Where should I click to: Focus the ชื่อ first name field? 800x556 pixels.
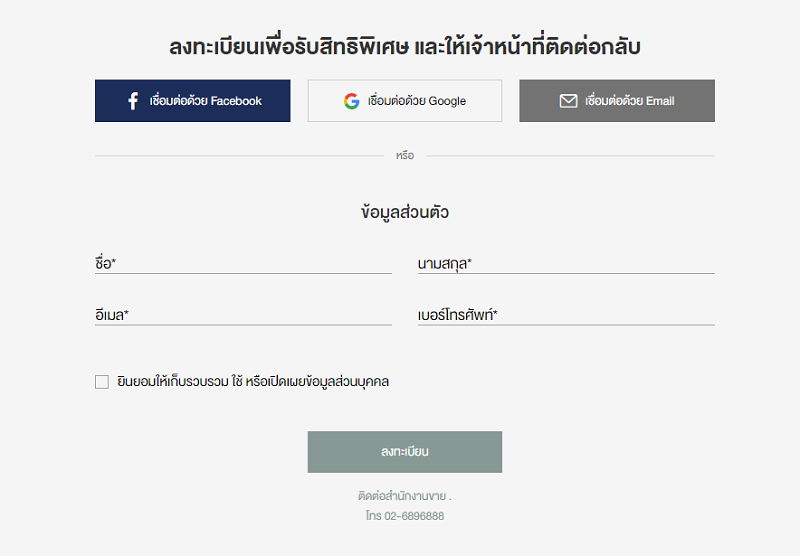[x=243, y=263]
